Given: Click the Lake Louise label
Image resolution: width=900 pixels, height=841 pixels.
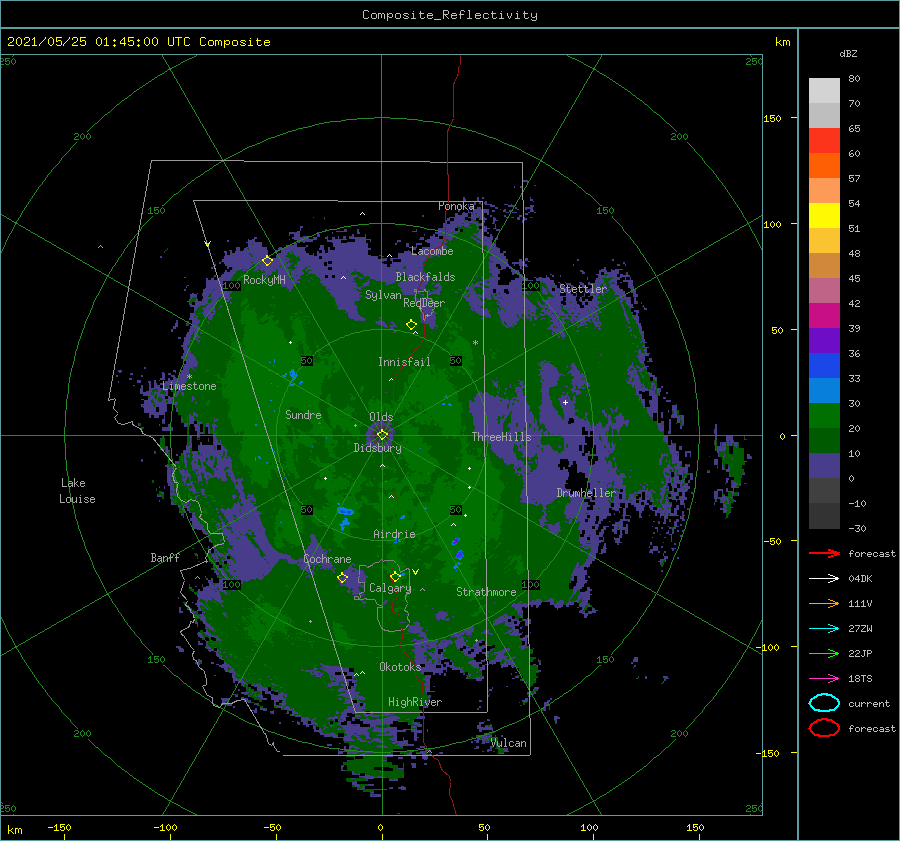Looking at the screenshot, I should [x=77, y=491].
